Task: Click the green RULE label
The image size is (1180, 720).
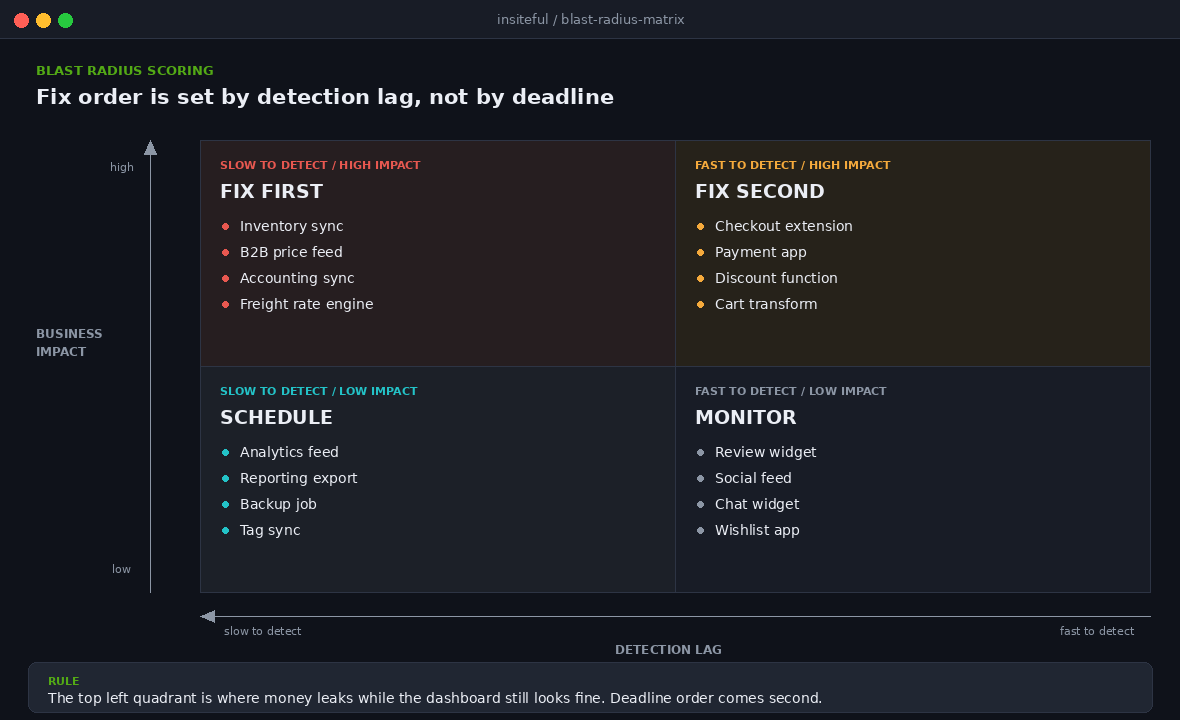Action: [x=63, y=681]
